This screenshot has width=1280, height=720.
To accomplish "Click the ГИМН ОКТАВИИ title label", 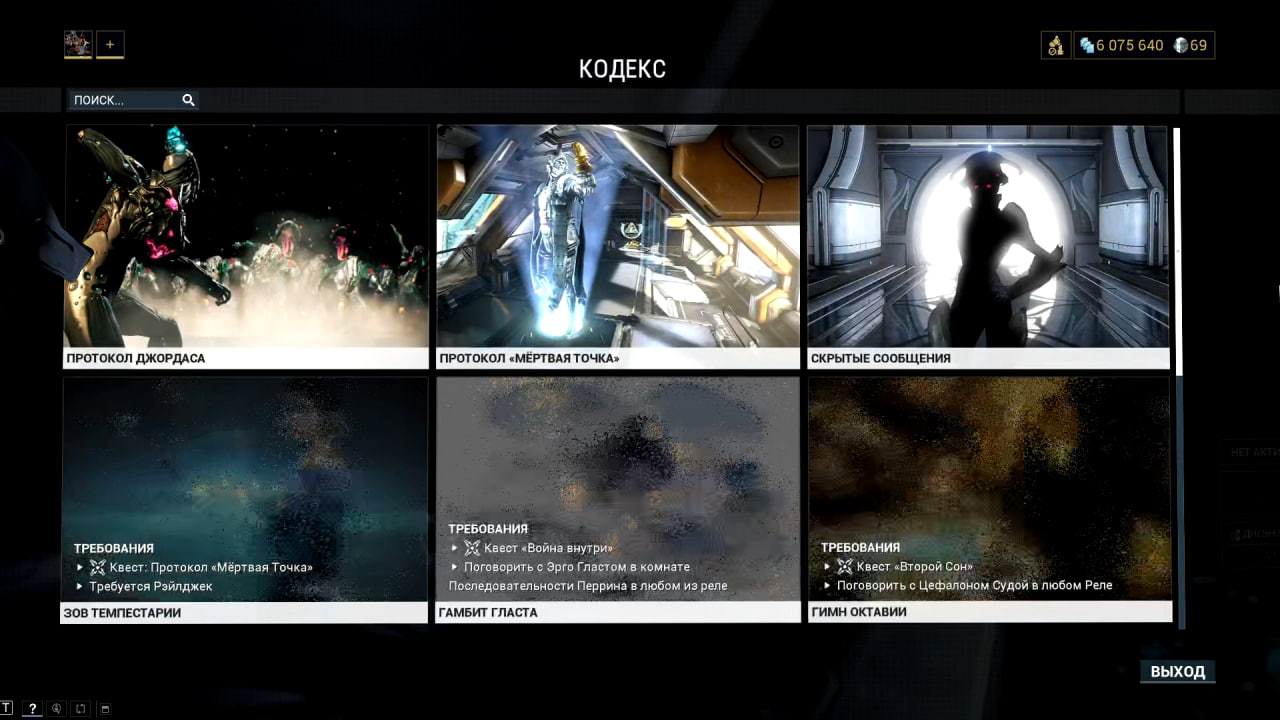I will (859, 611).
